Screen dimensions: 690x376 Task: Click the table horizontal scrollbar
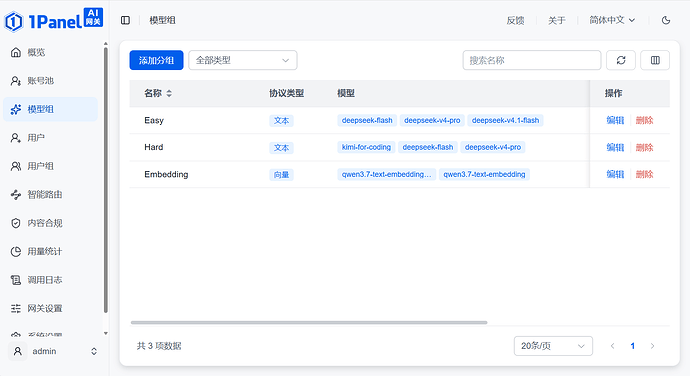(x=309, y=322)
